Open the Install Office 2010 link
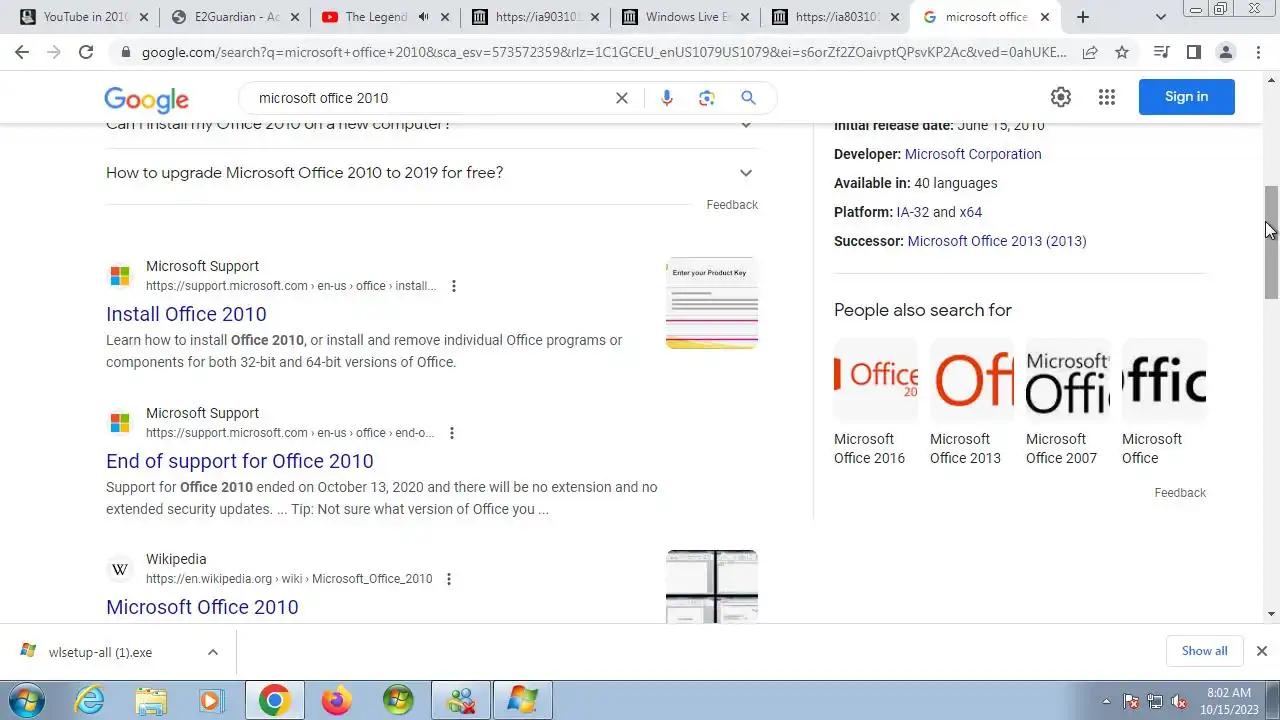 click(186, 314)
